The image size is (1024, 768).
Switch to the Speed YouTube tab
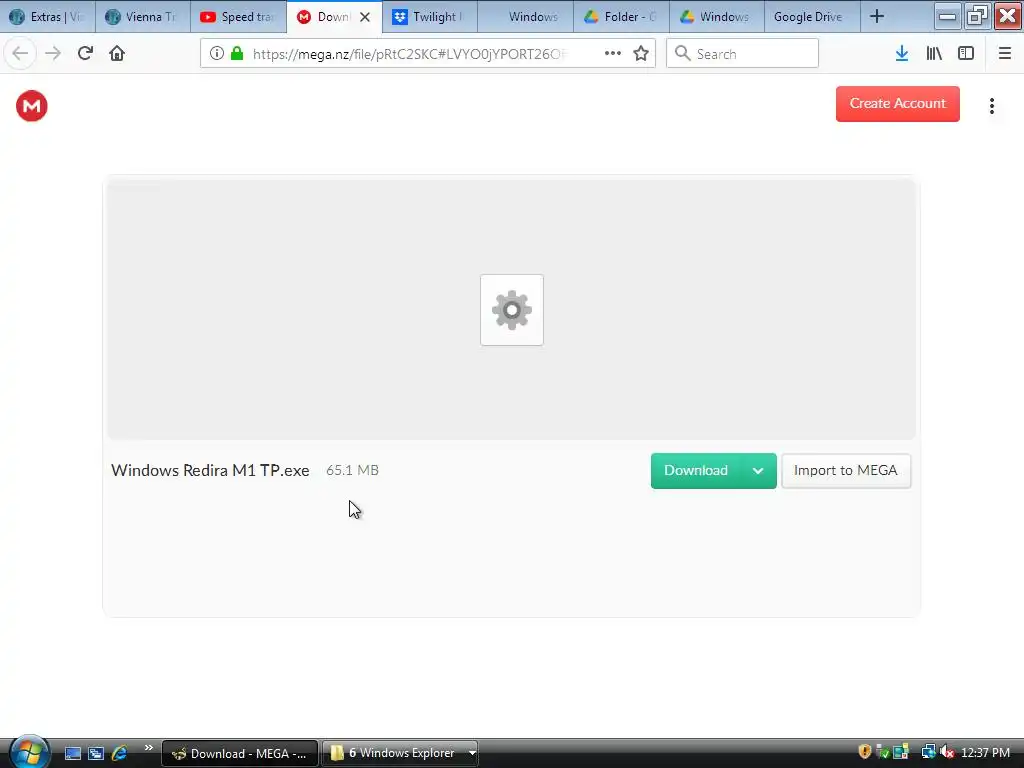click(x=238, y=17)
